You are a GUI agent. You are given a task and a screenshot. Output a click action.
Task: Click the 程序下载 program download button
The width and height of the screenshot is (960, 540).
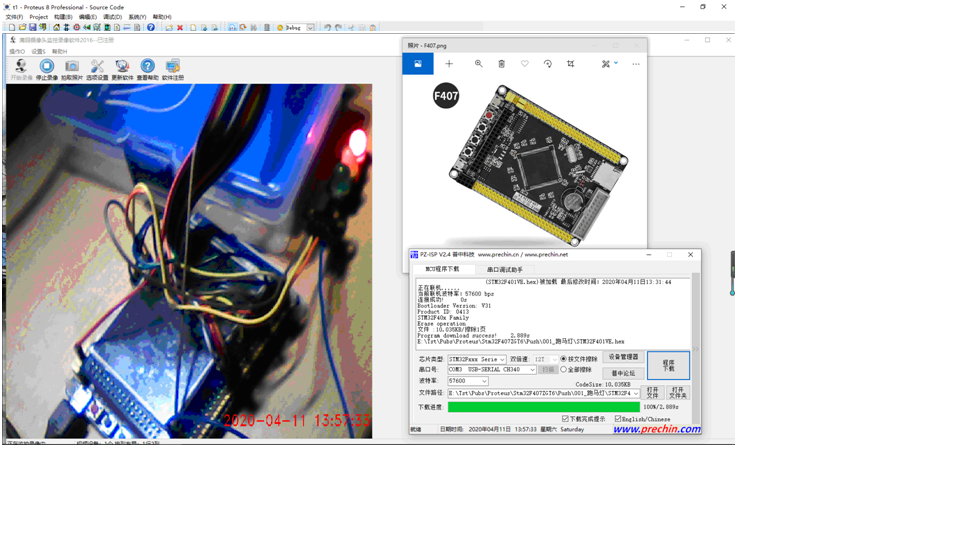click(668, 365)
